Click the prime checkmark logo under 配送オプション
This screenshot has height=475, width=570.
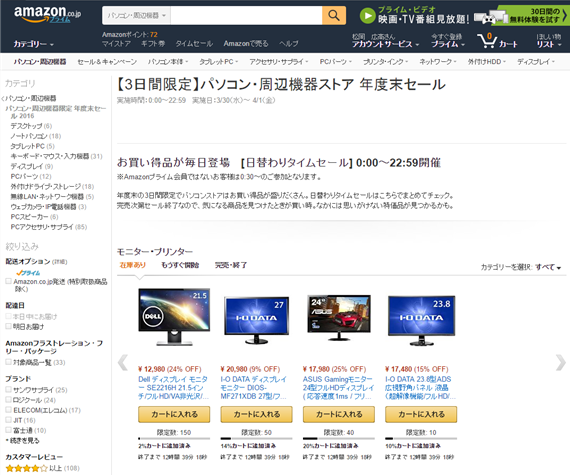point(28,273)
